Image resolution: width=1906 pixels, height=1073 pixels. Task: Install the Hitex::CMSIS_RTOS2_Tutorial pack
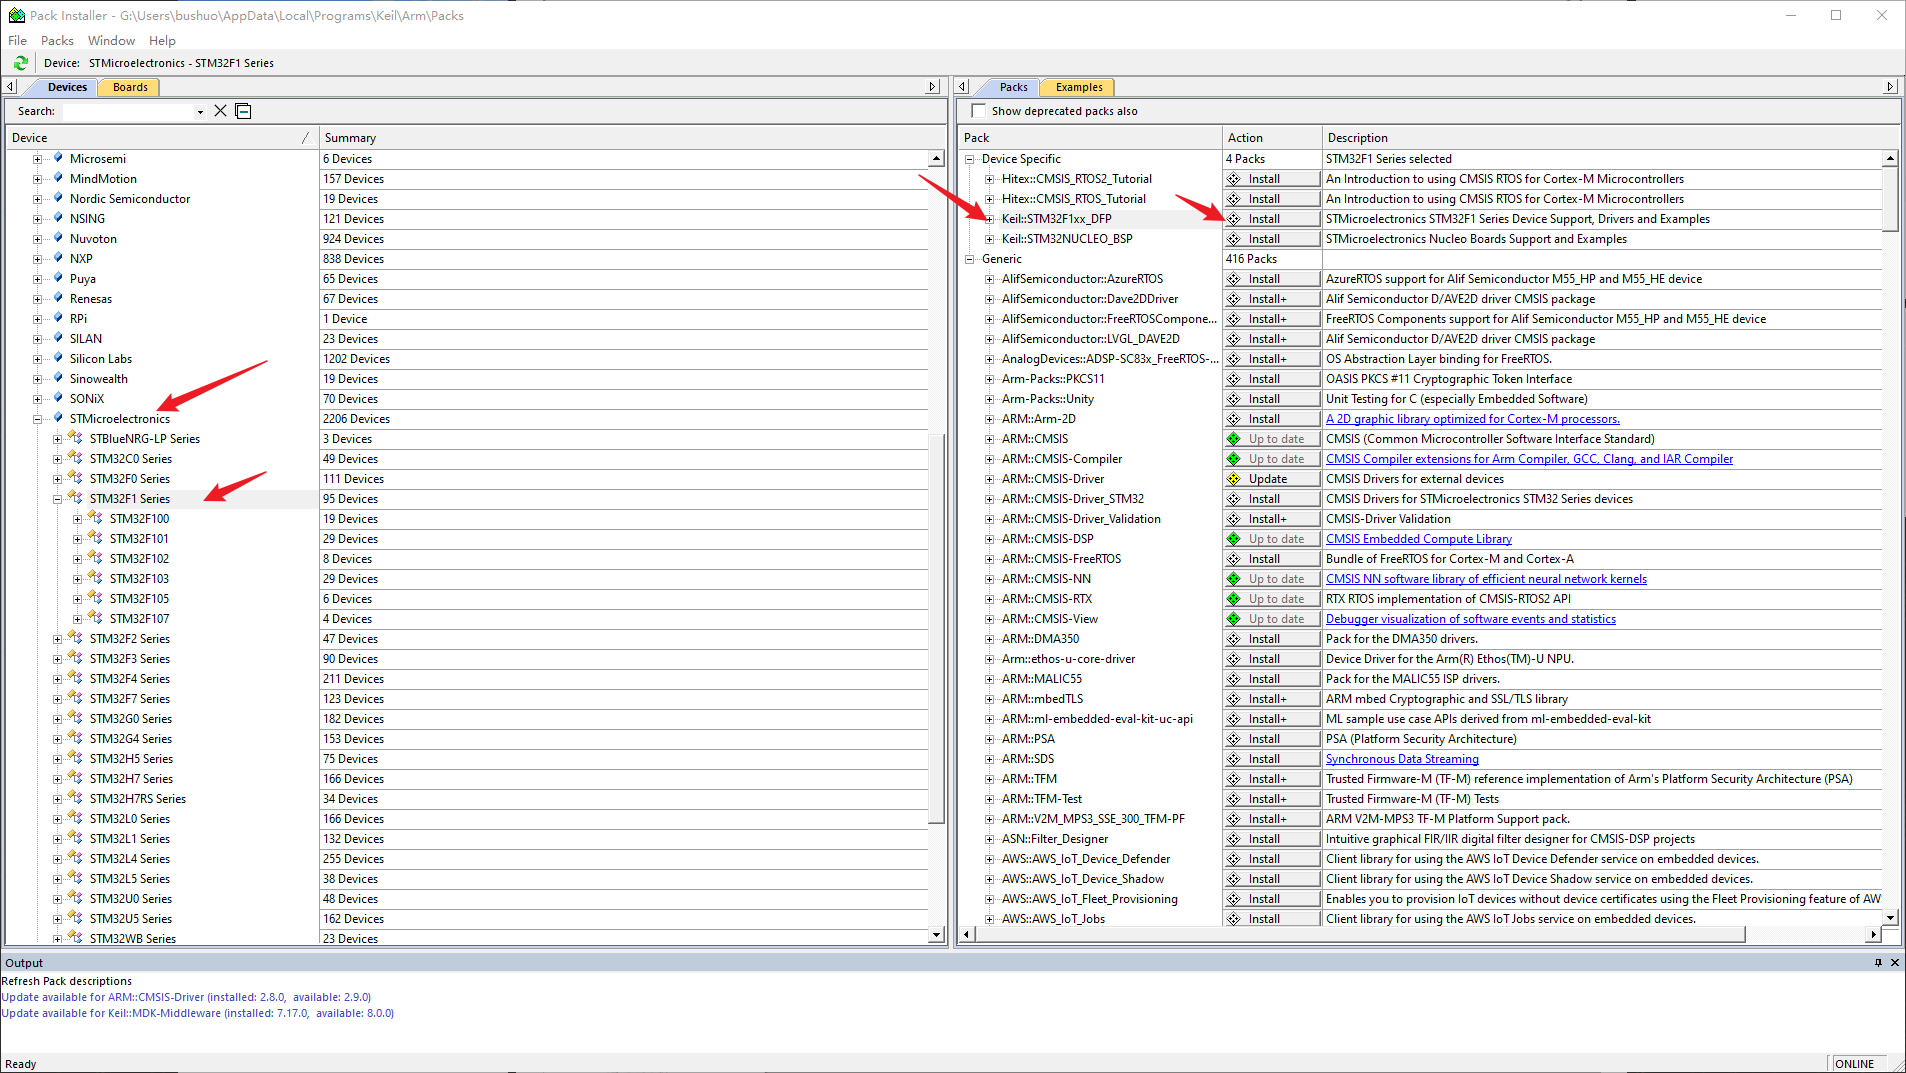pos(1272,179)
